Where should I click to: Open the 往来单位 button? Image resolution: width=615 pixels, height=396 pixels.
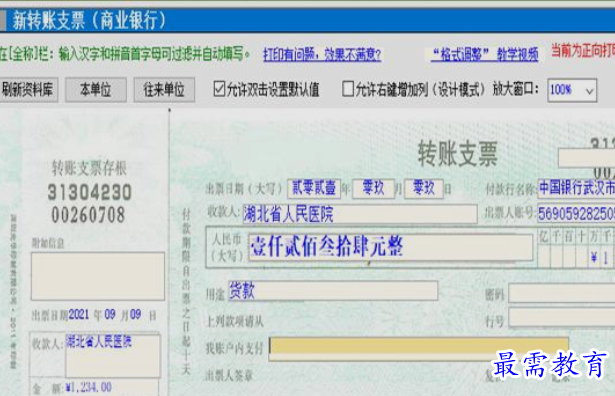(164, 90)
